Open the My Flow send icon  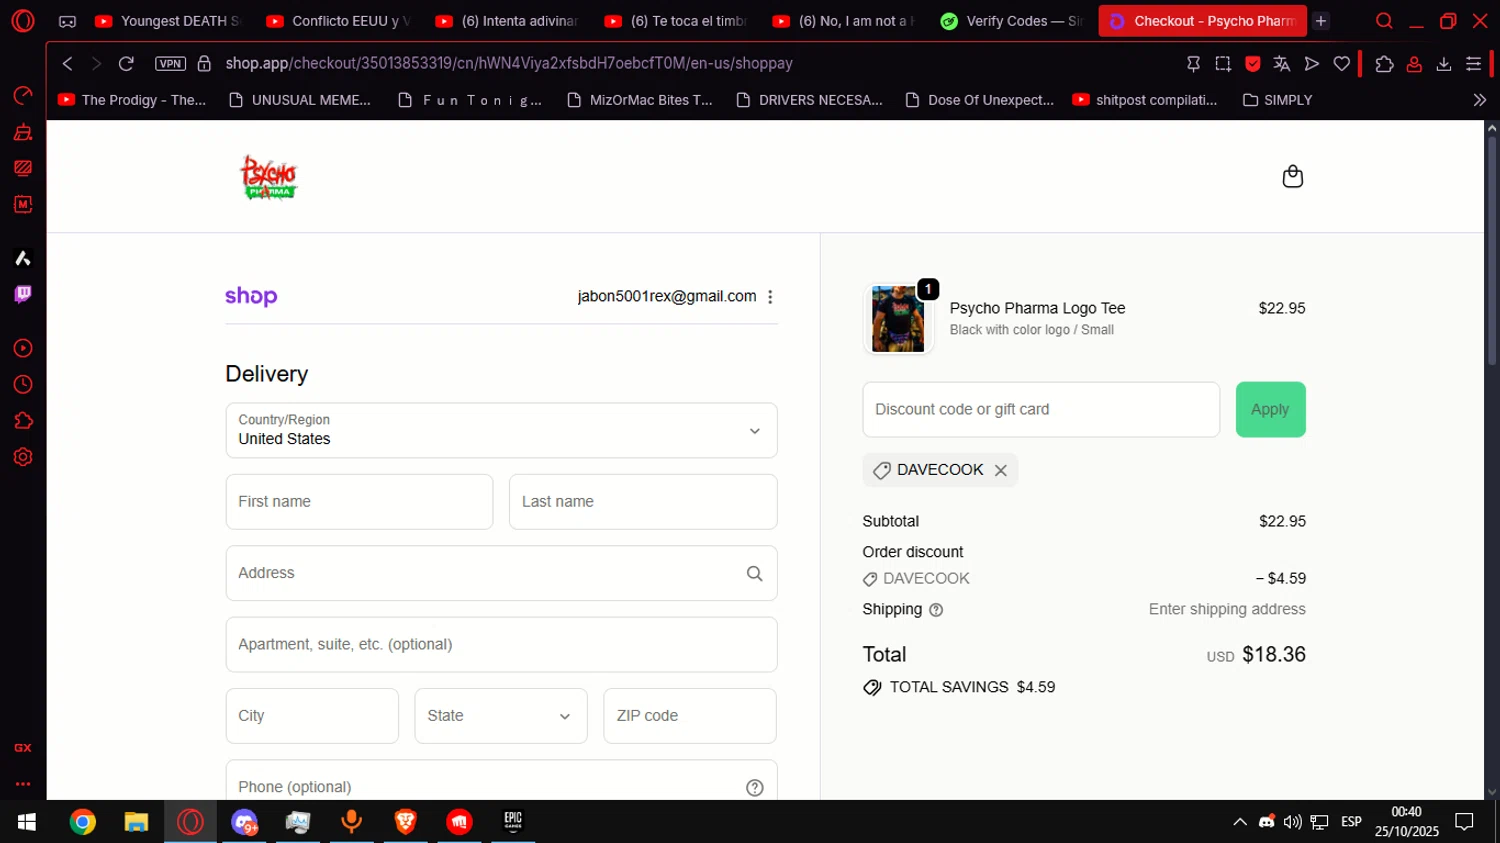pos(1312,63)
